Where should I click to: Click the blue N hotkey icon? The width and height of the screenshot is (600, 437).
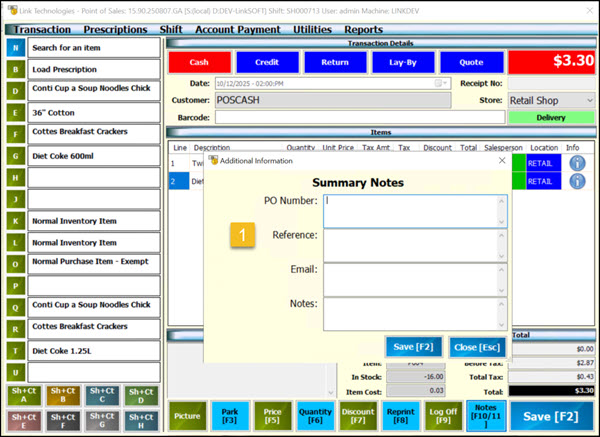15,47
